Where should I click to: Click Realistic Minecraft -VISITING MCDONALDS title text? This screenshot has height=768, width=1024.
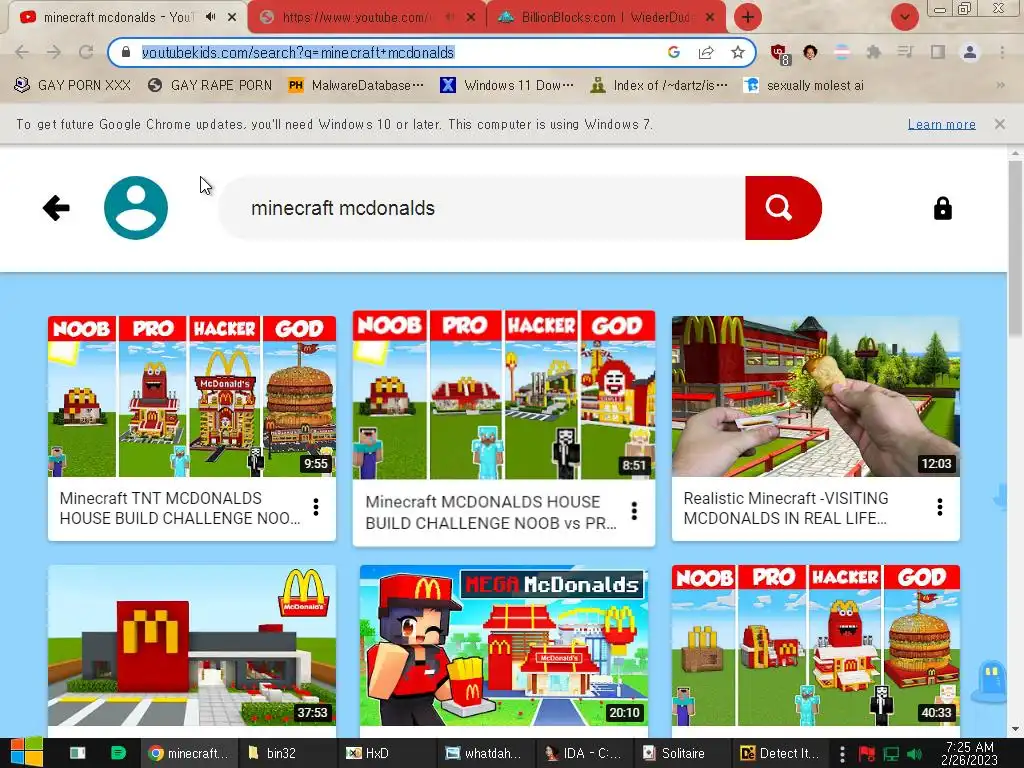coord(786,508)
